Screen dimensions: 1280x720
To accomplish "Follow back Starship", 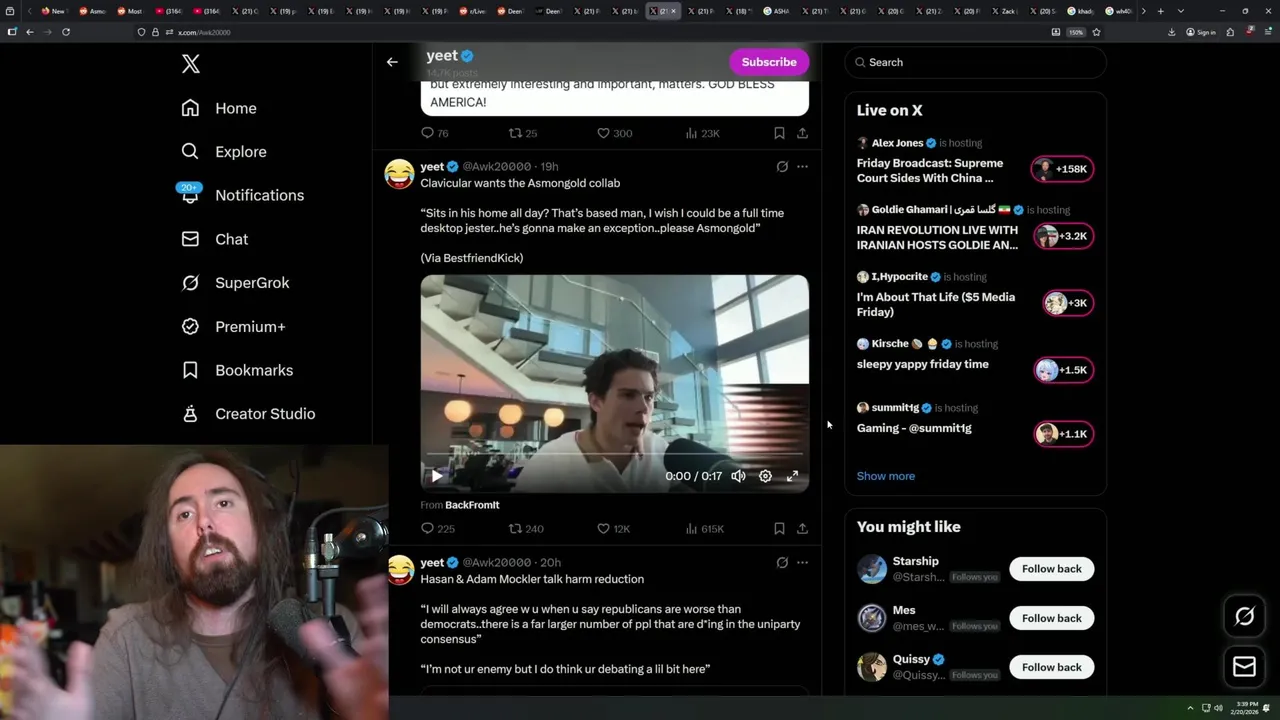I will click(1051, 569).
